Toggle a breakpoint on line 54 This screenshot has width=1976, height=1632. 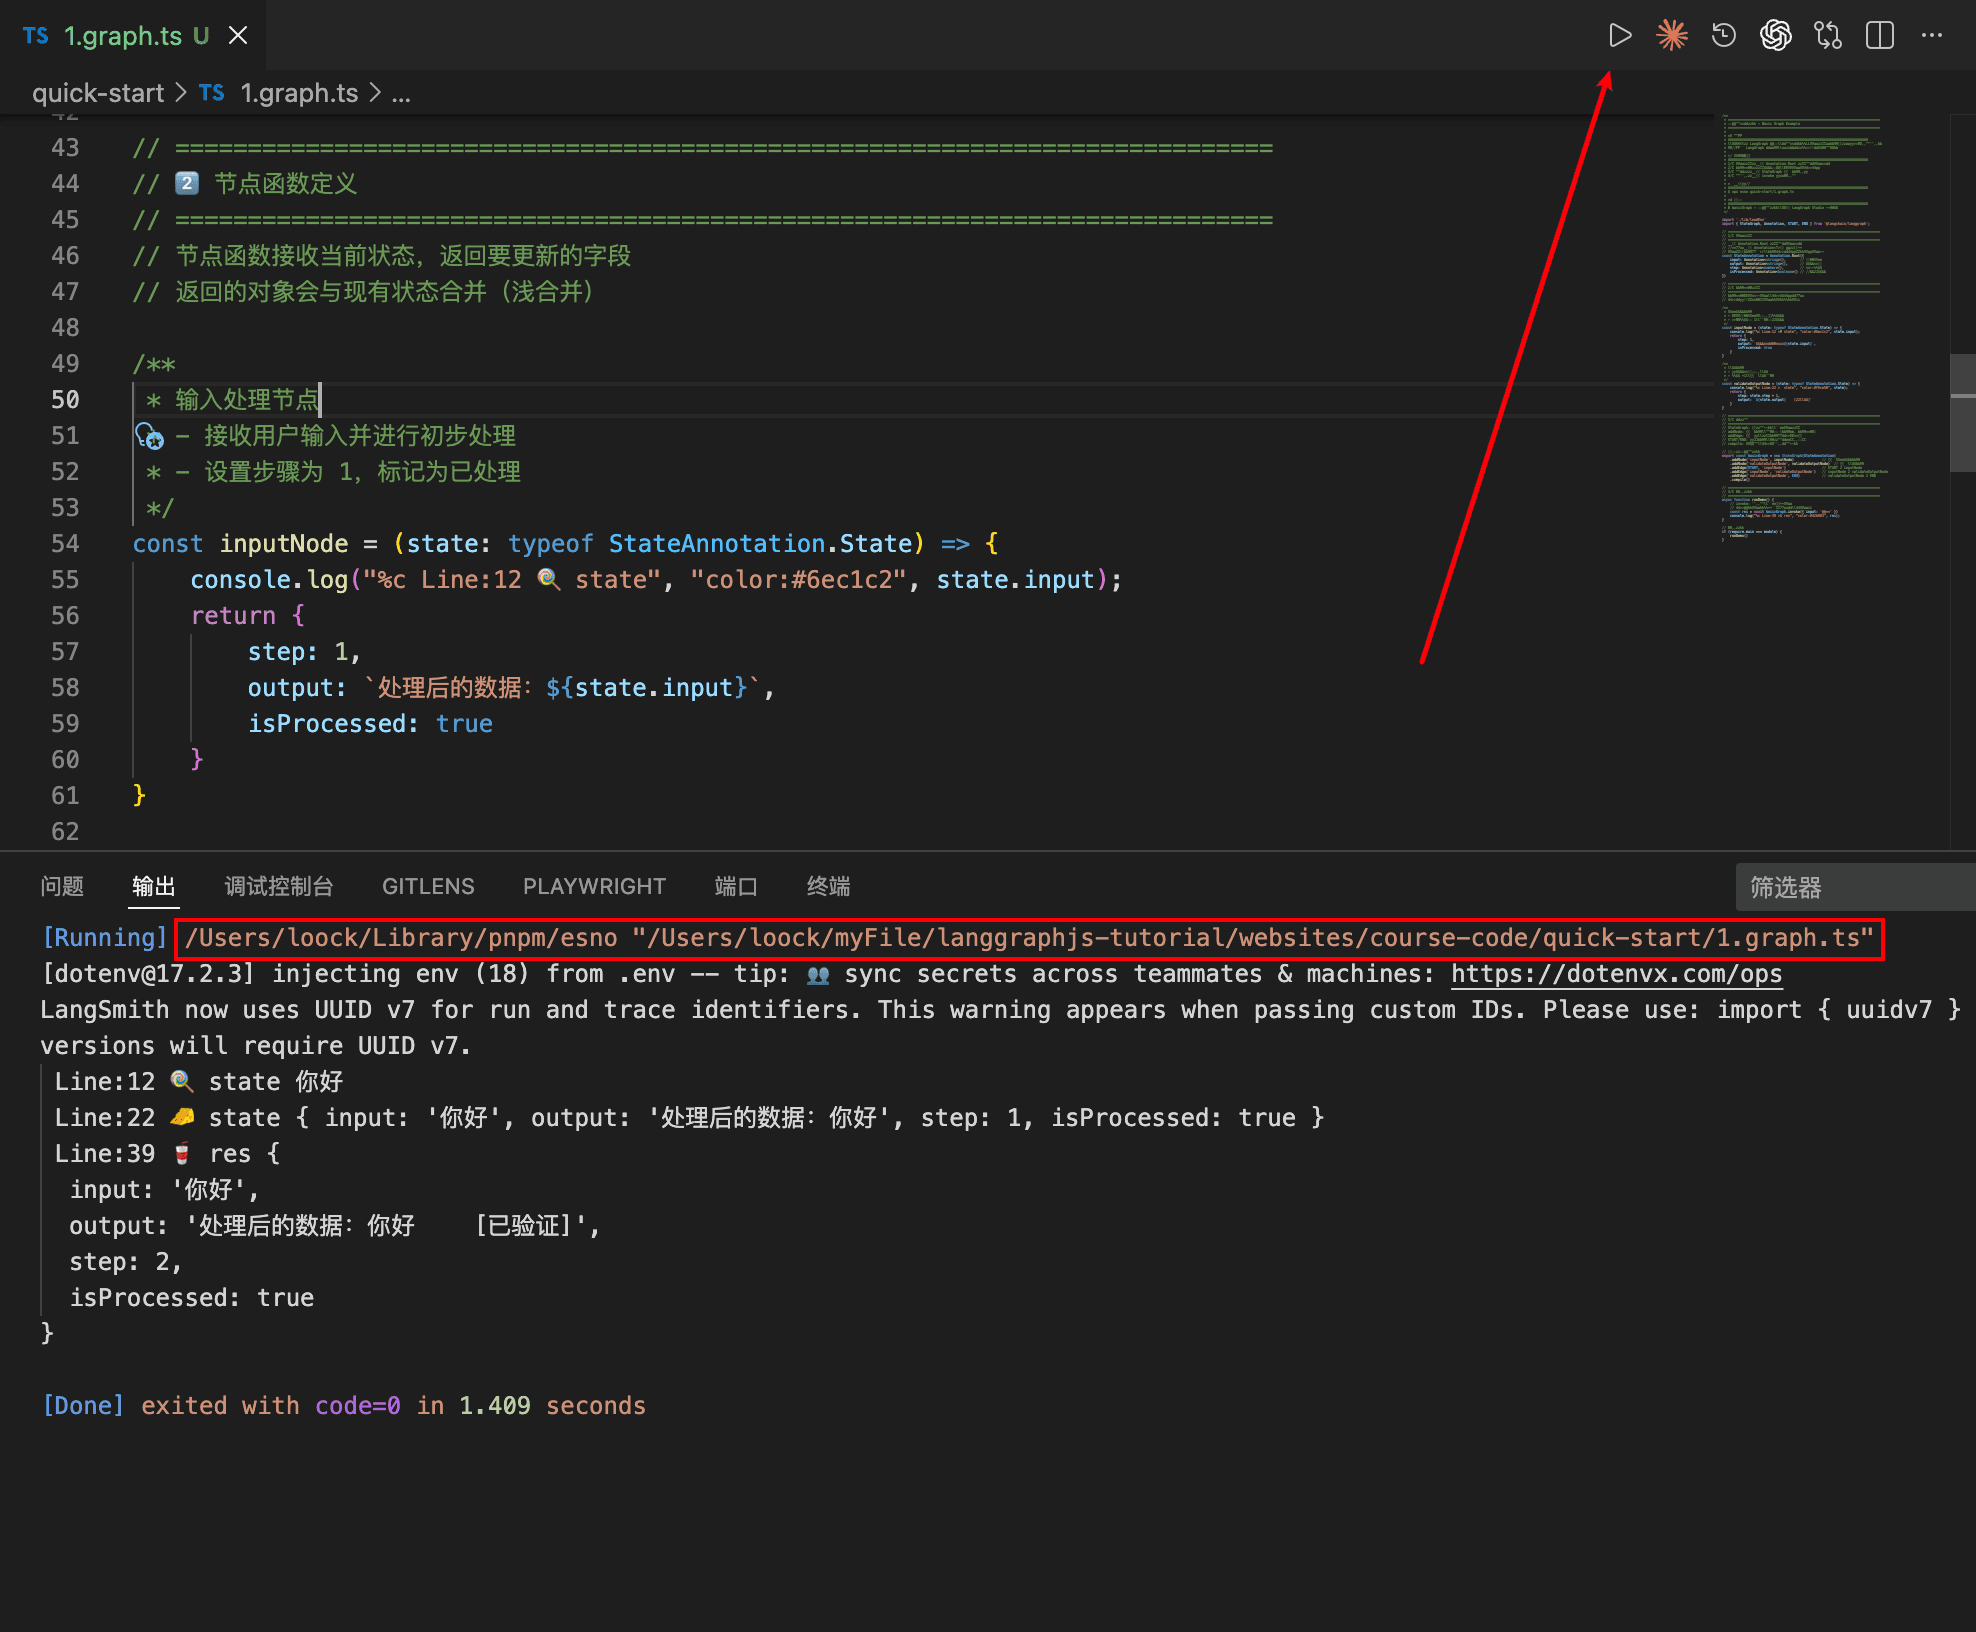(40, 543)
